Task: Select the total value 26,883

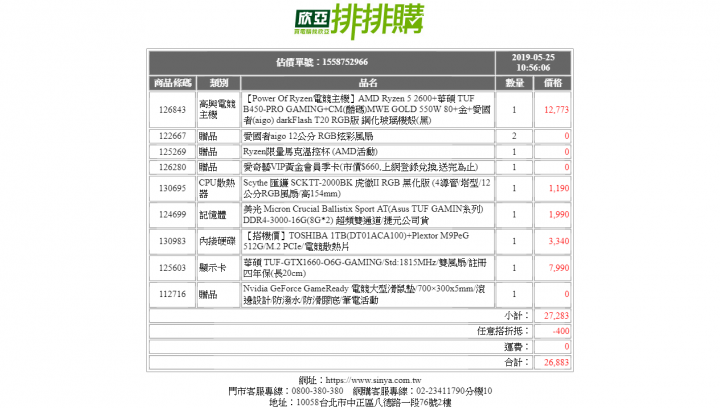Action: coord(556,363)
